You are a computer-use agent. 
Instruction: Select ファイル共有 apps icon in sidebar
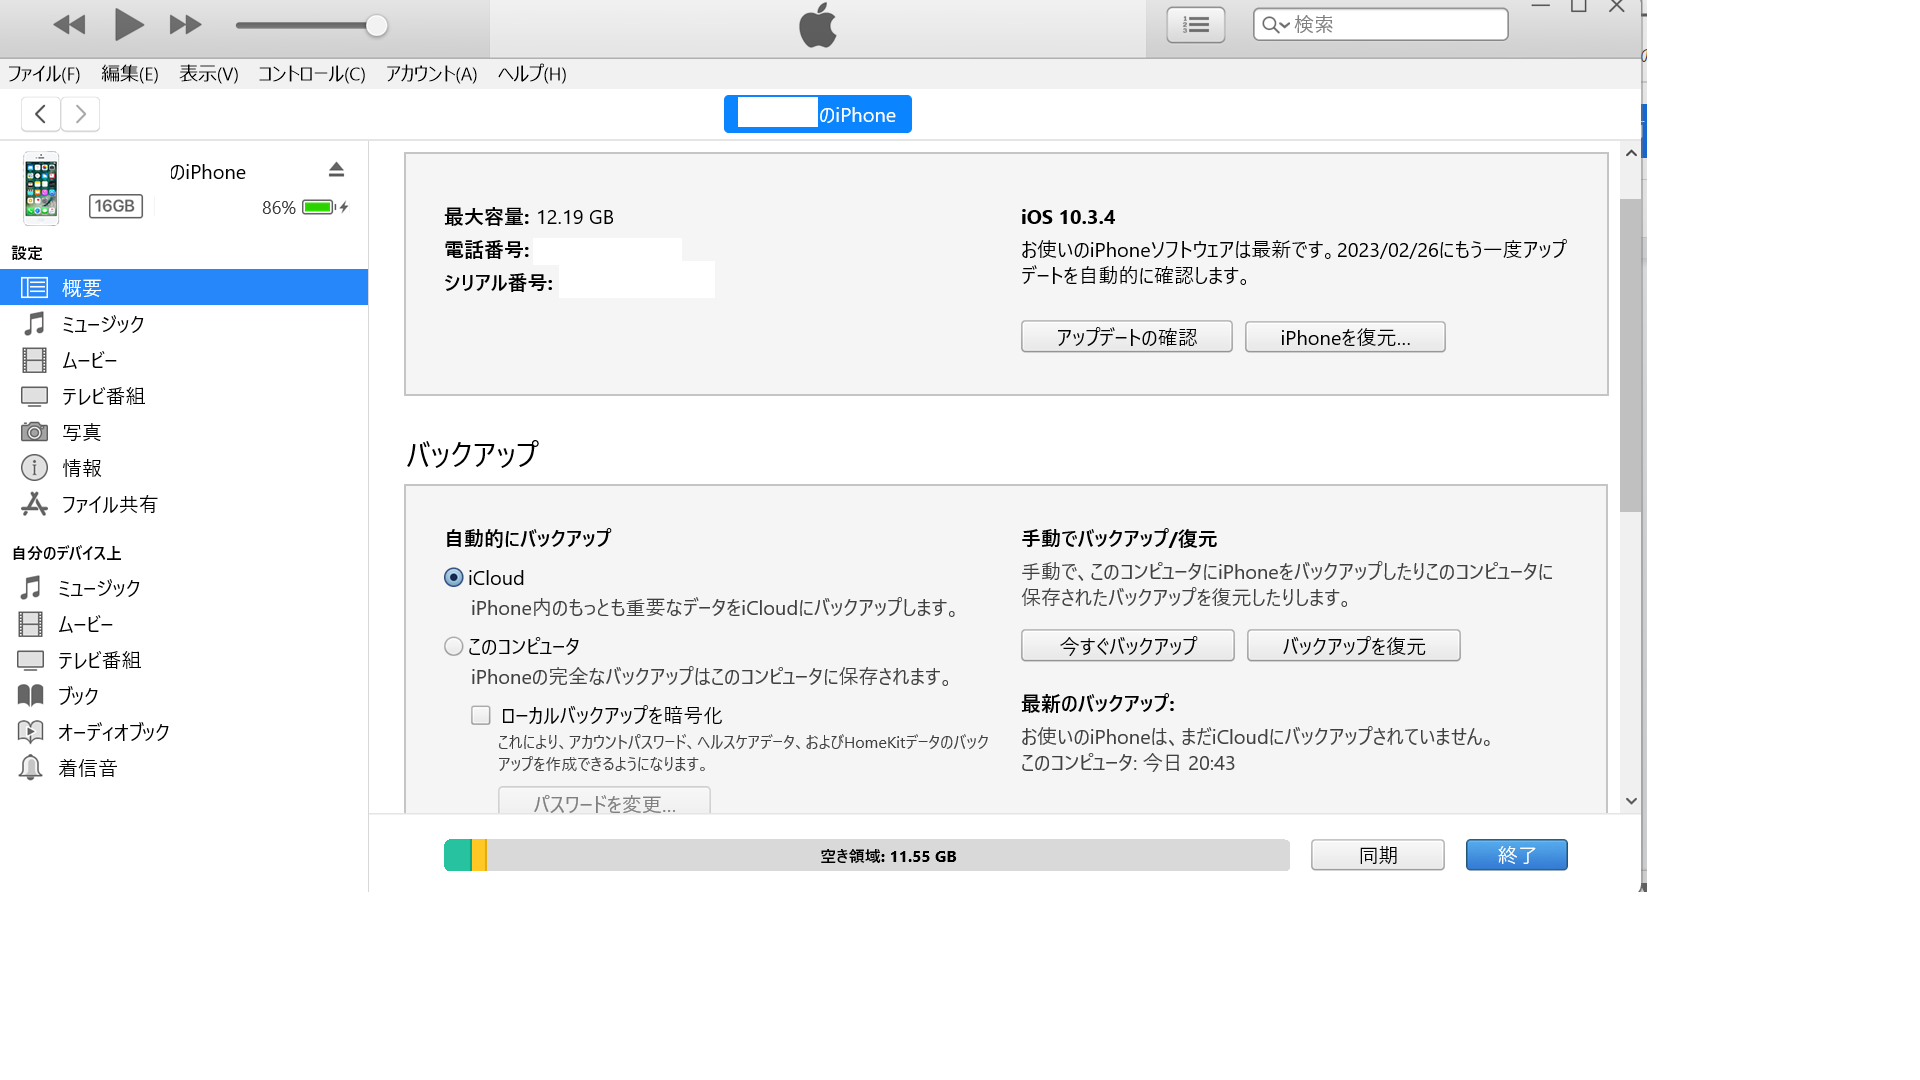tap(34, 504)
